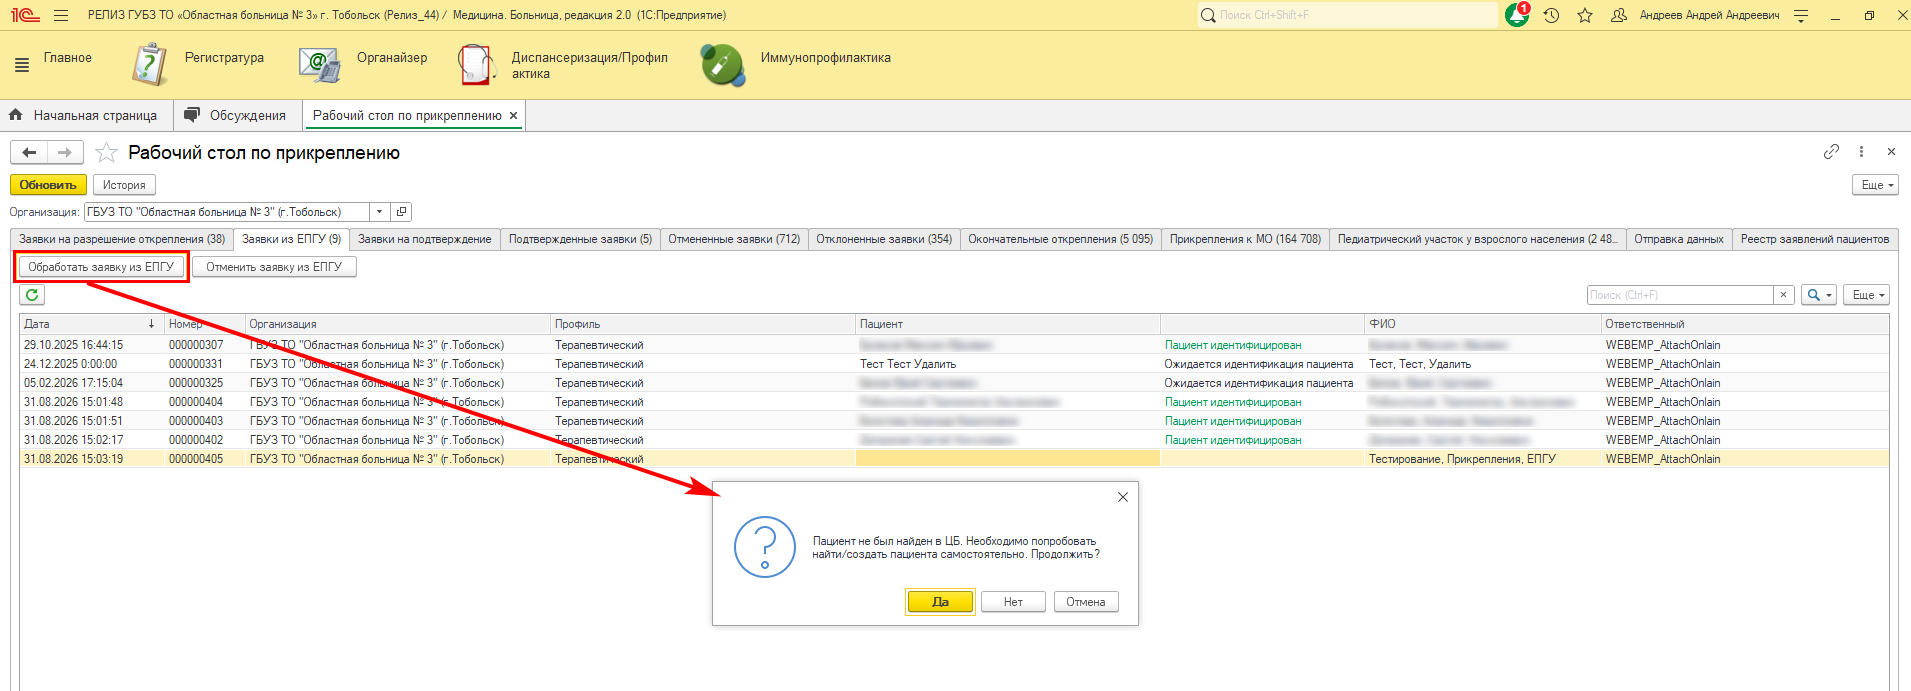Screen dimensions: 1911x691
Task: Open favorites star in title bar
Action: point(1585,15)
